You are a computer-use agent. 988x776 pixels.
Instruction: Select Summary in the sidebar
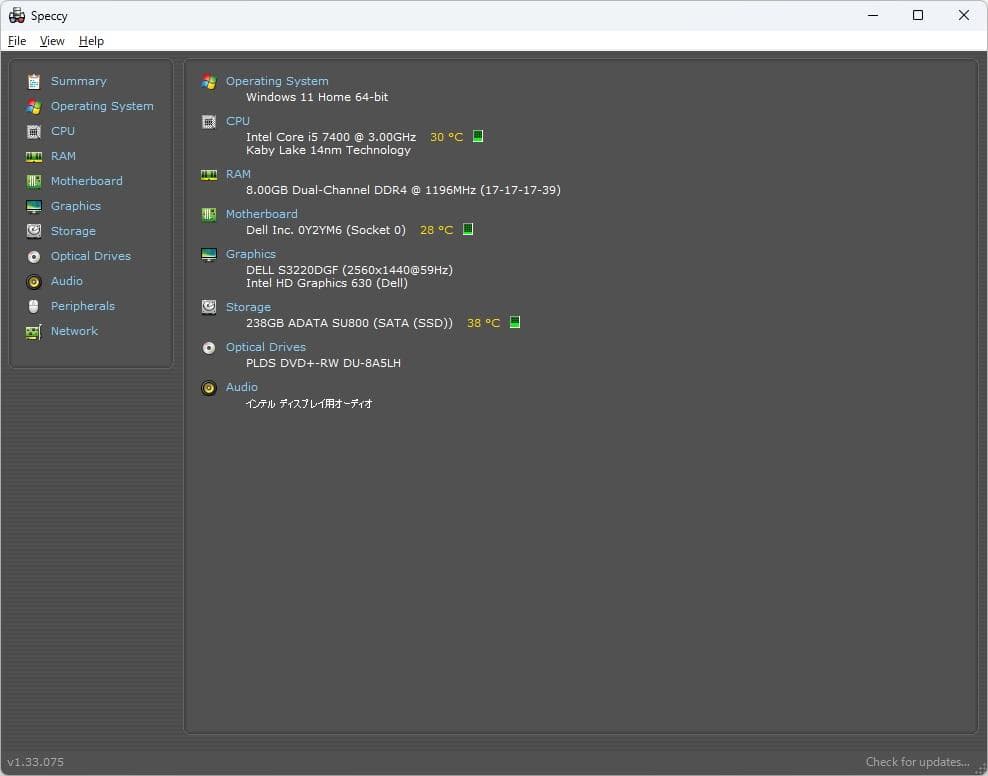(x=78, y=81)
